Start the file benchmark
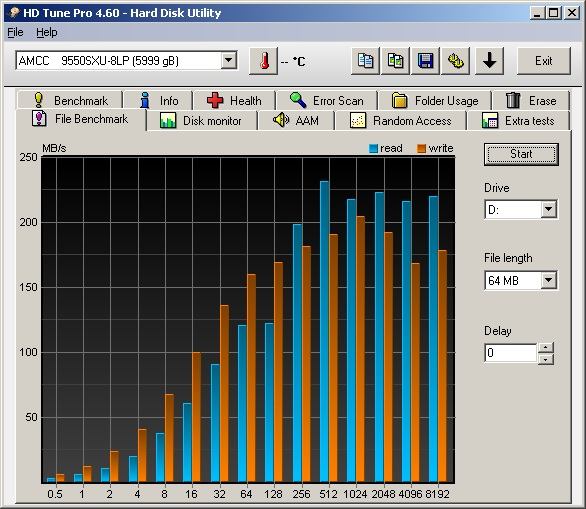 tap(521, 154)
